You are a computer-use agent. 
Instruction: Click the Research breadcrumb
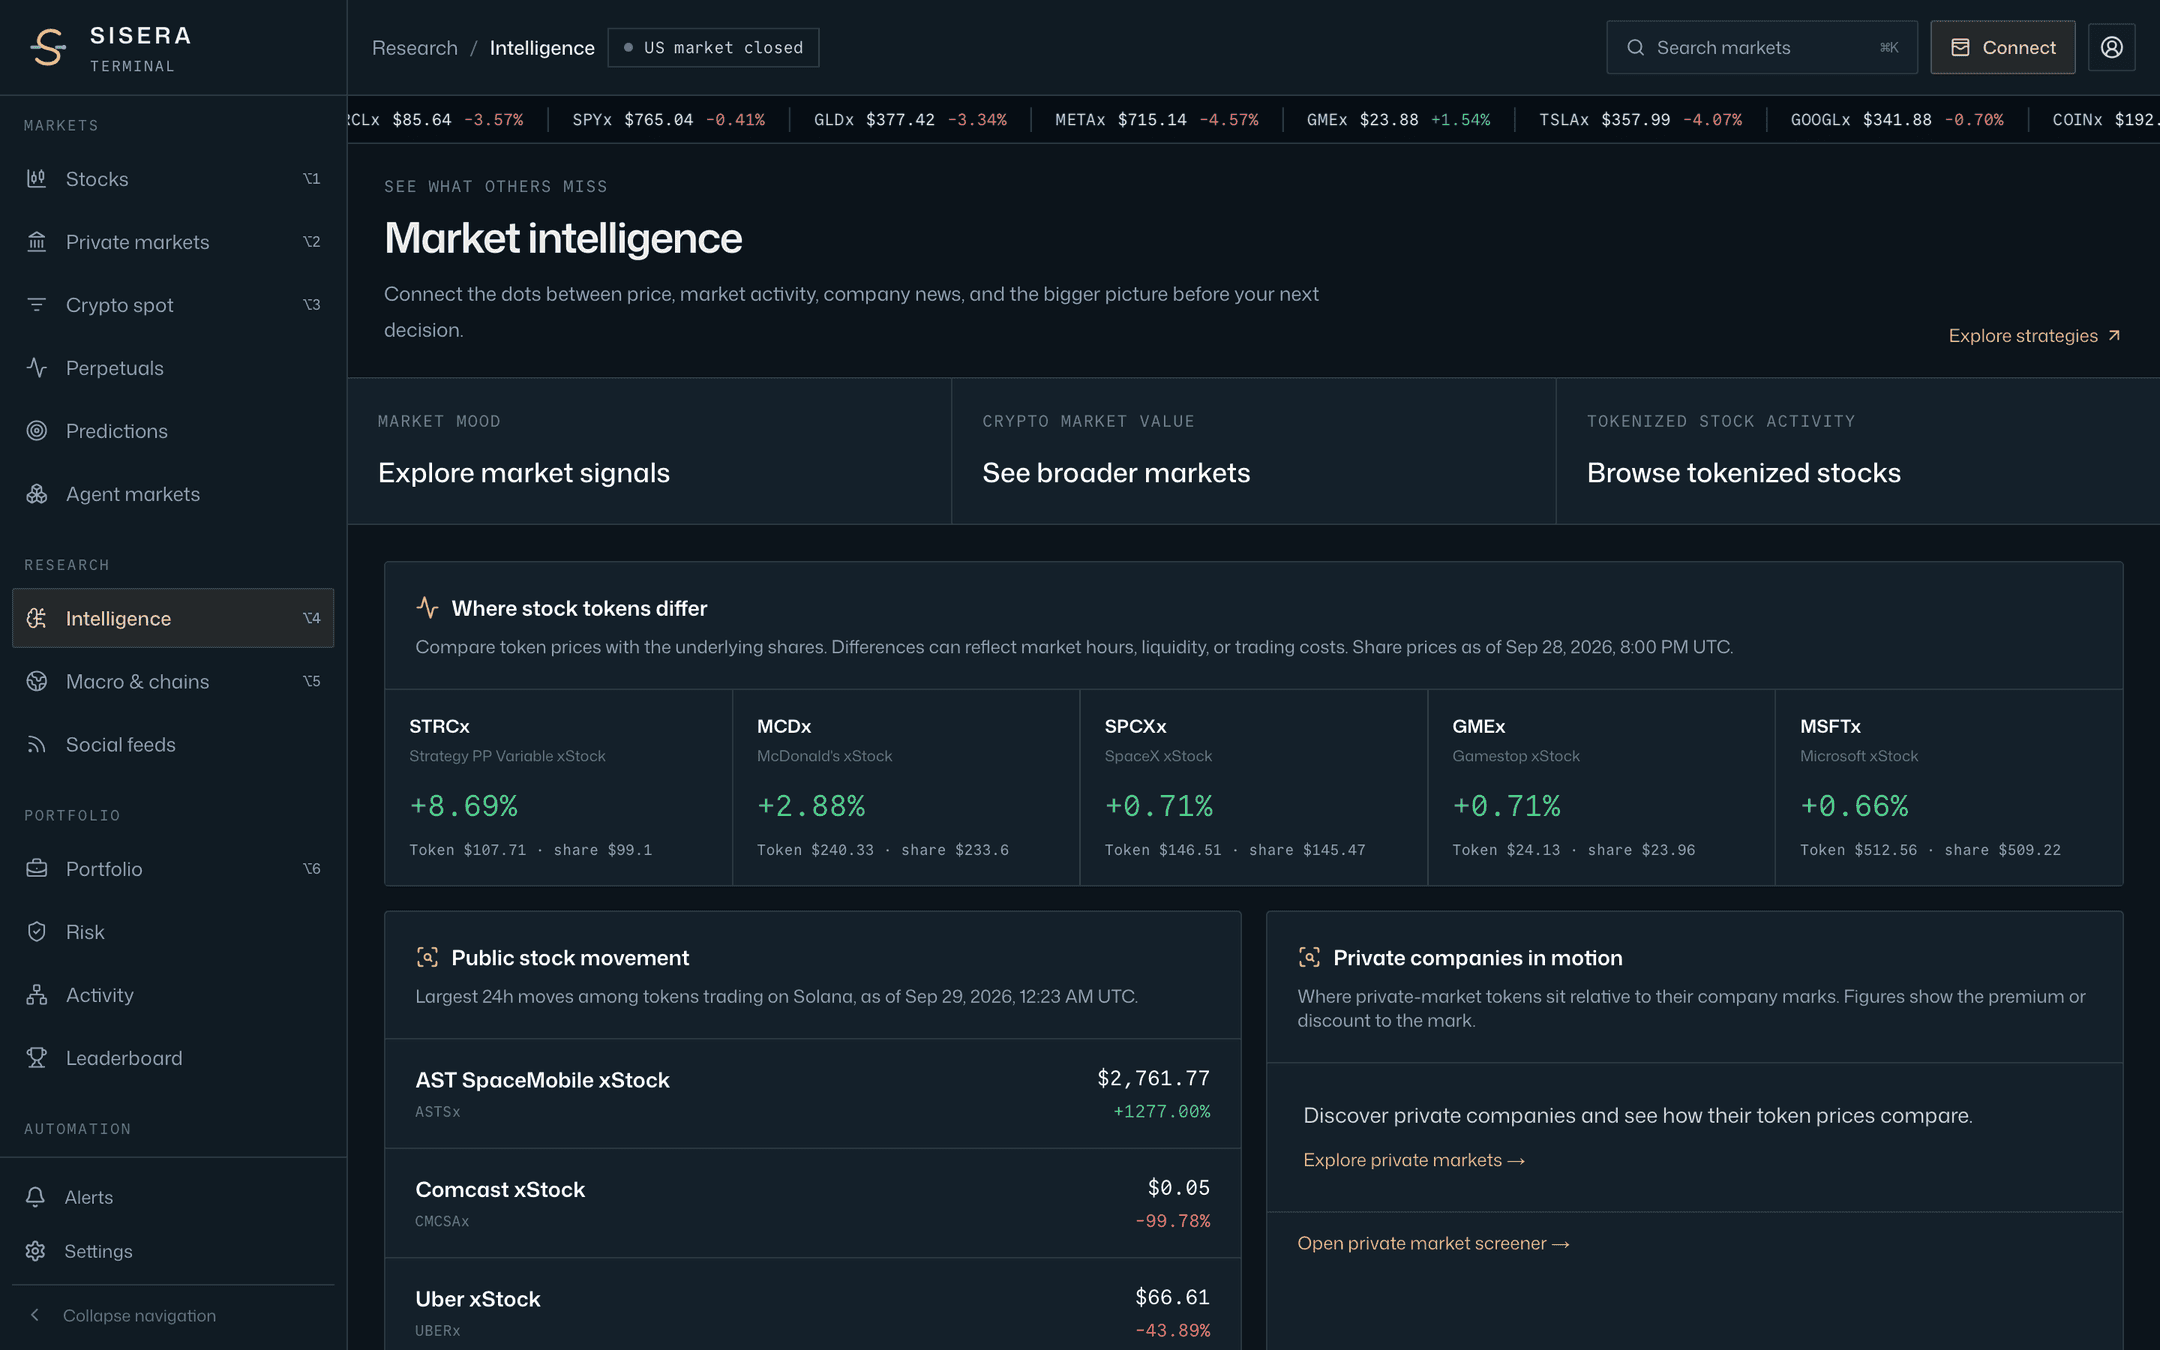click(415, 47)
